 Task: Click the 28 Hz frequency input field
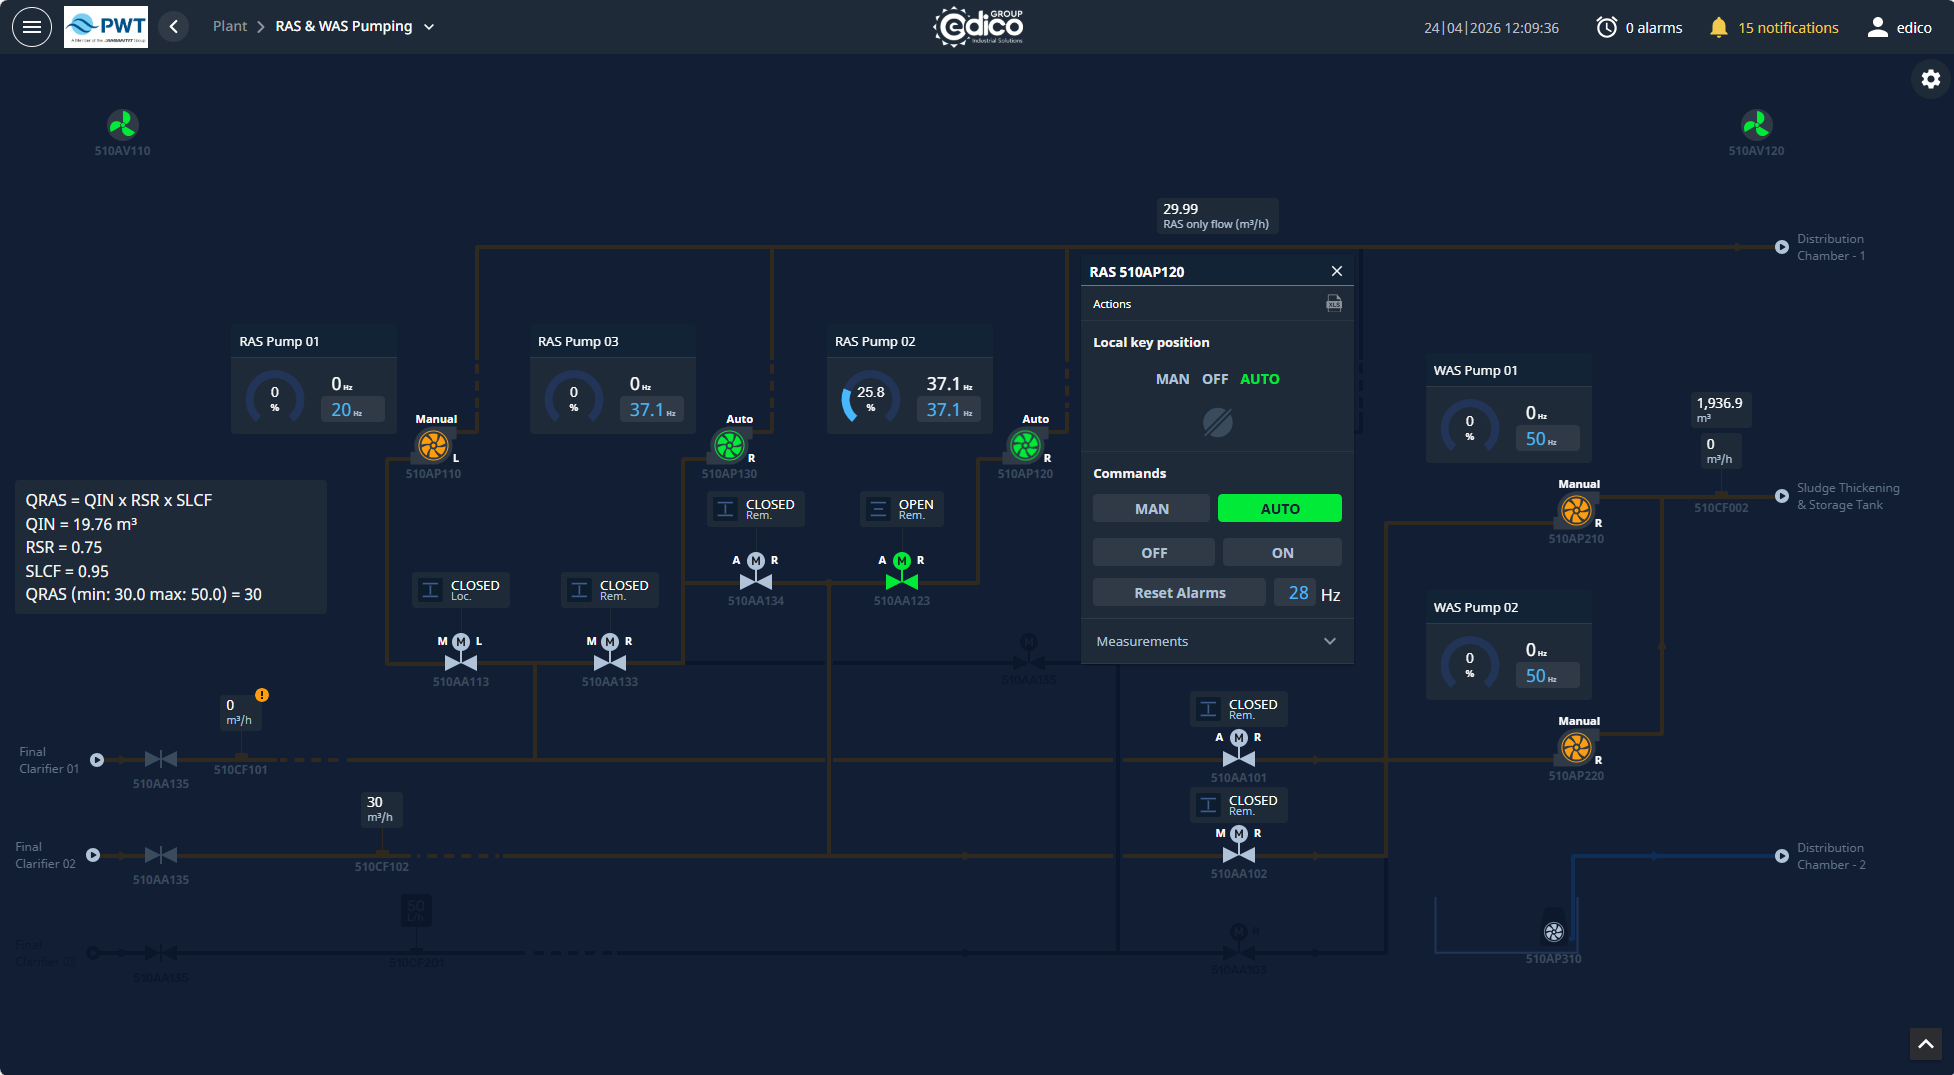(x=1297, y=593)
